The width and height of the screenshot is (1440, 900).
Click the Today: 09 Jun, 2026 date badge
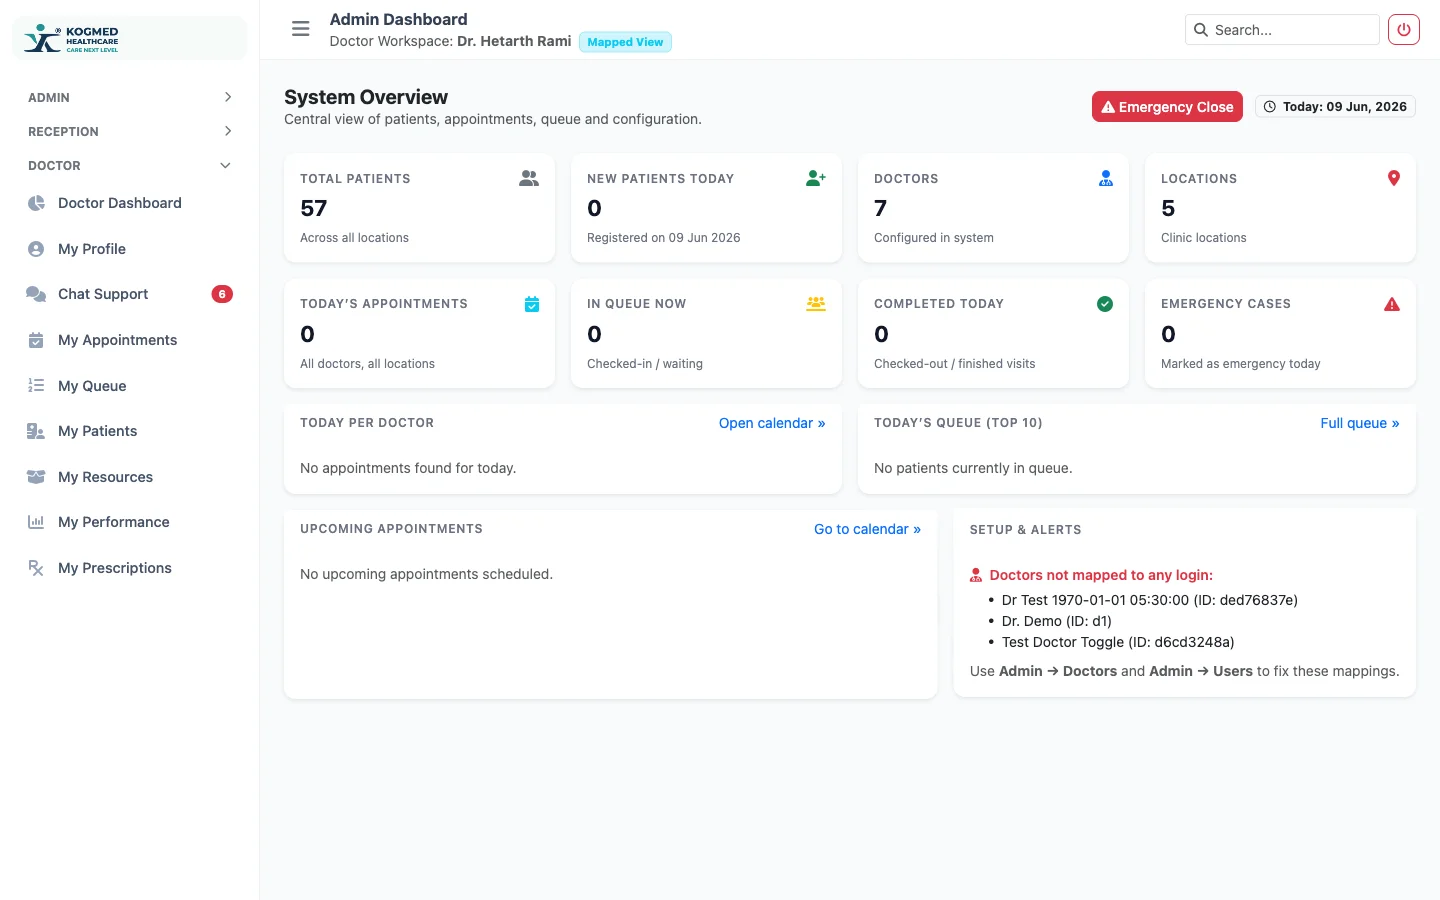1335,107
